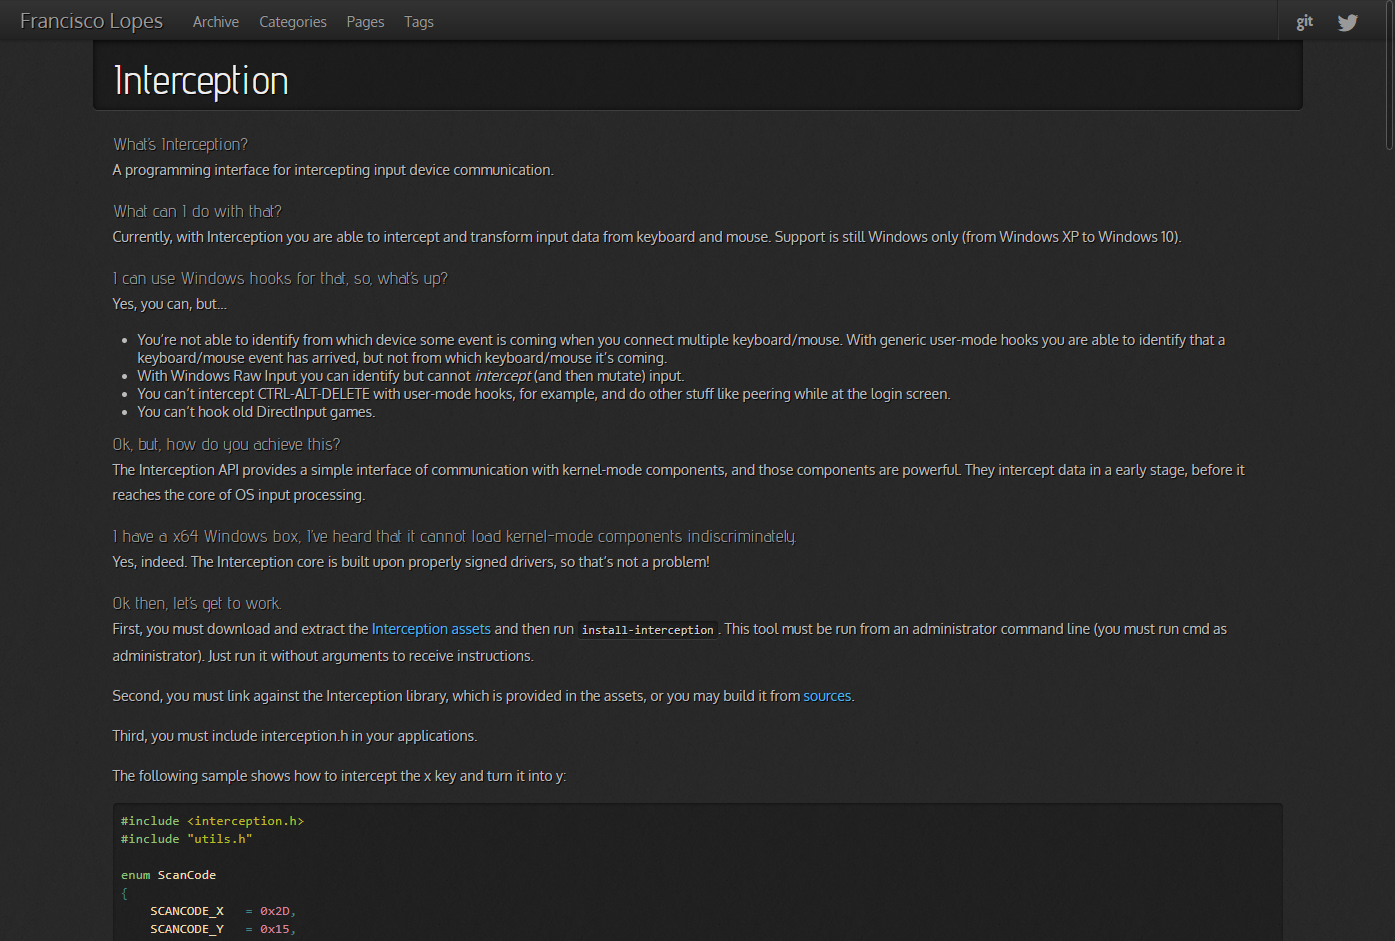Screen dimensions: 1395x941
Task: Open the Archive menu item
Action: pyautogui.click(x=216, y=22)
